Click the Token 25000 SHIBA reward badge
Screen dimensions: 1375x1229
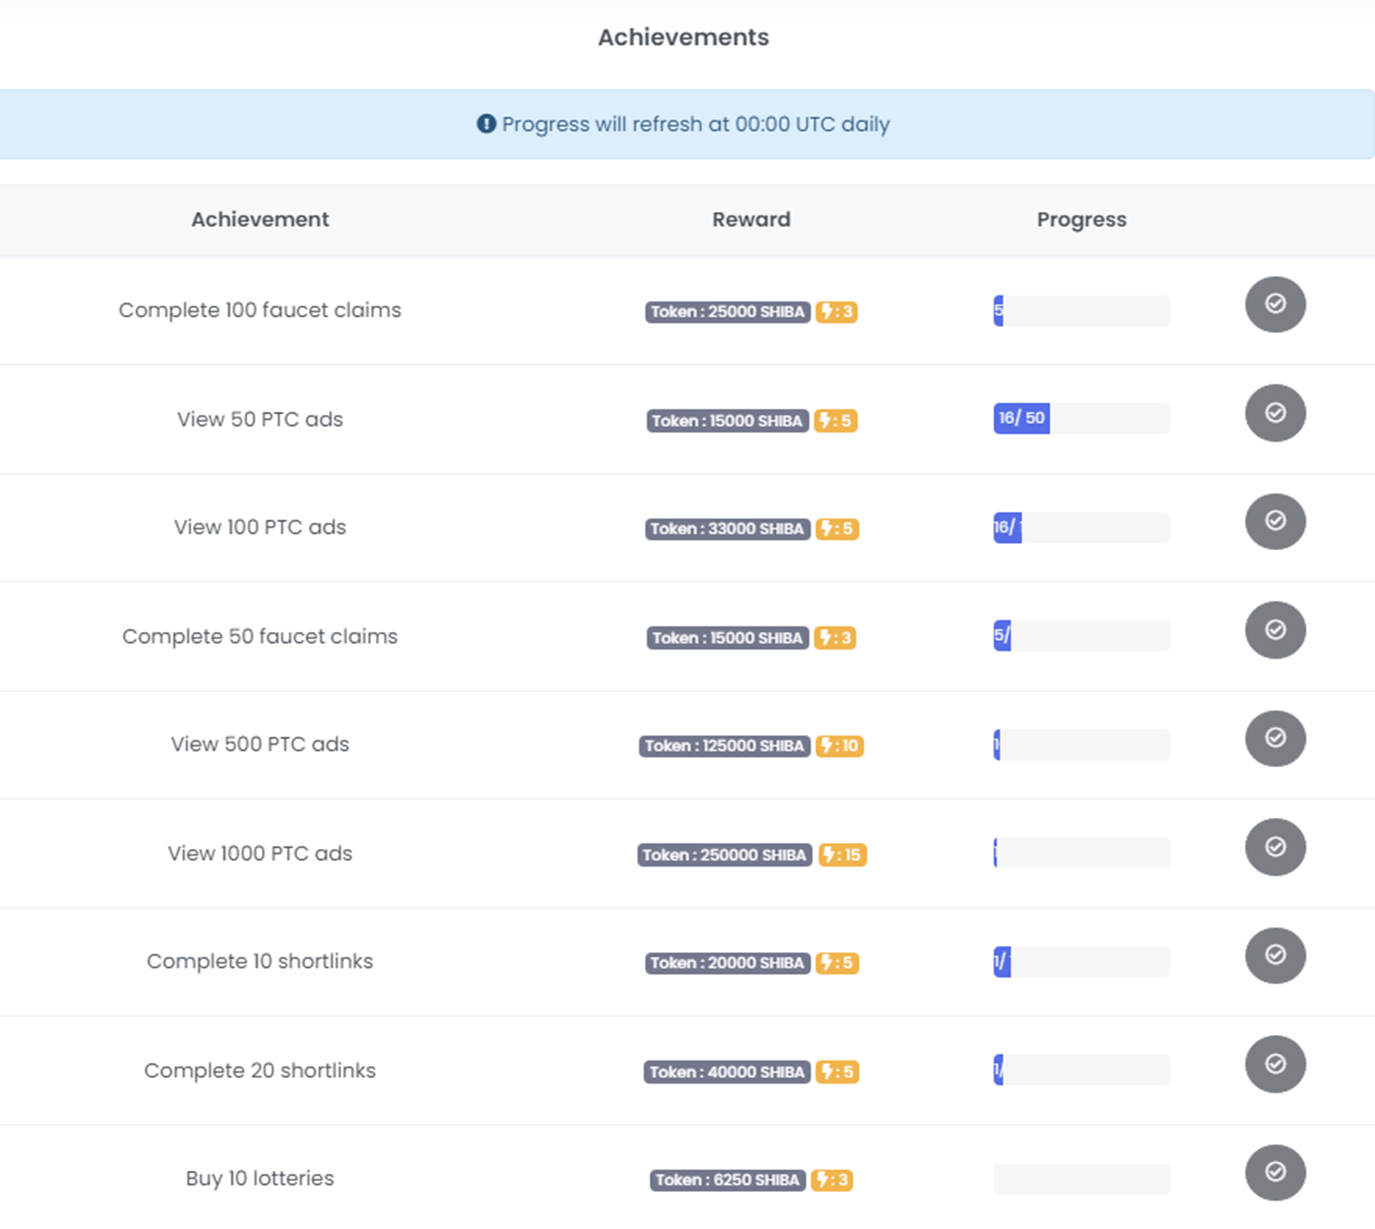coord(727,312)
